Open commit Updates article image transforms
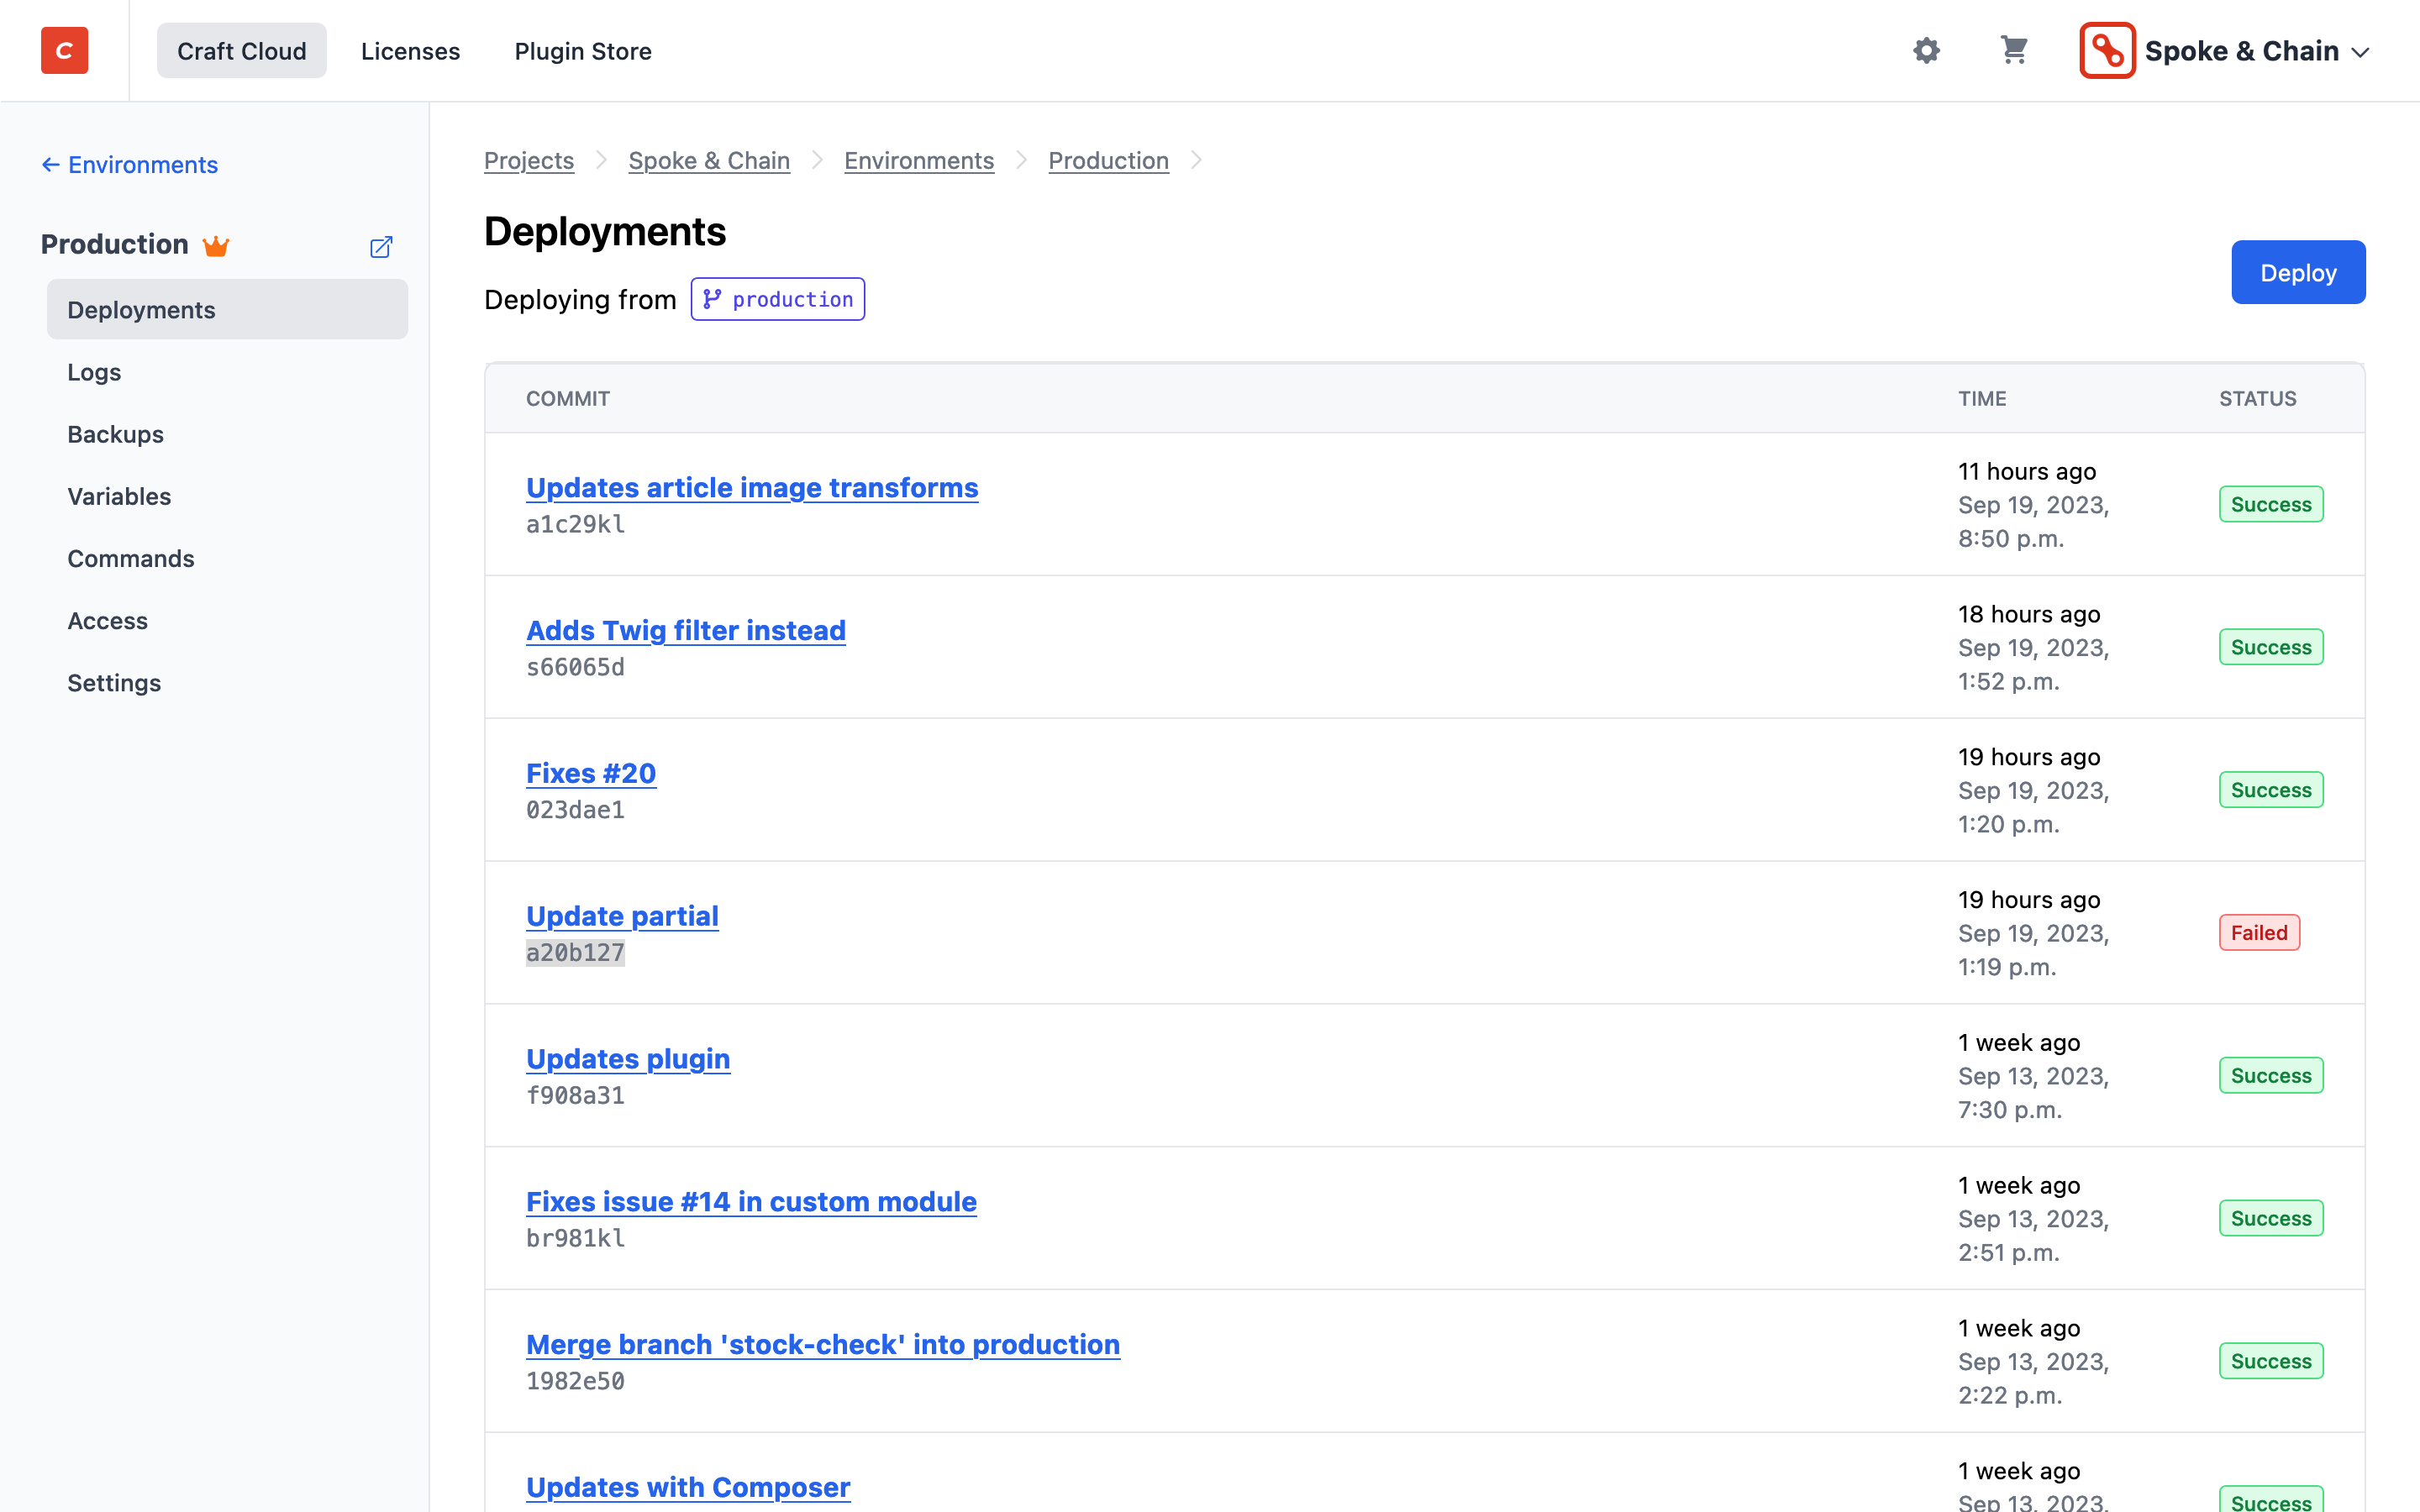2420x1512 pixels. (752, 487)
